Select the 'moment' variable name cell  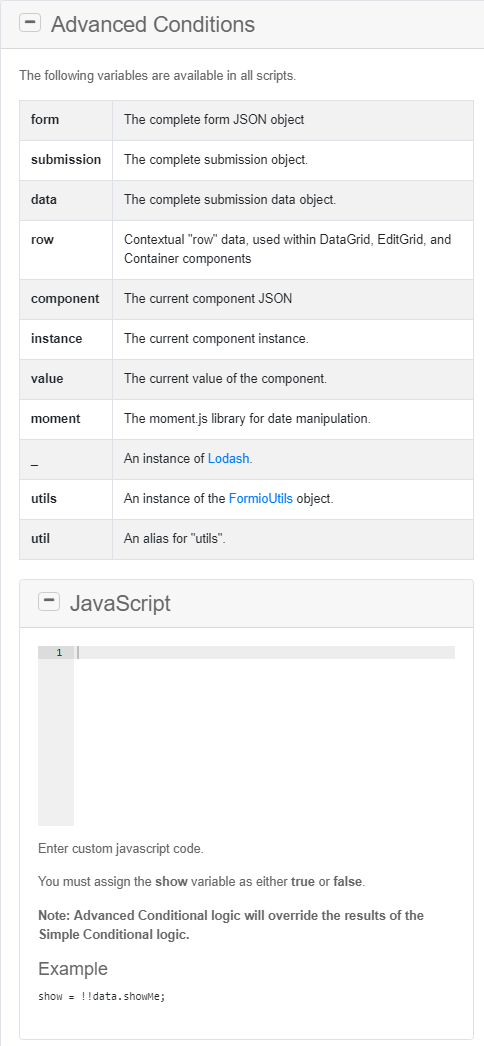tap(66, 419)
